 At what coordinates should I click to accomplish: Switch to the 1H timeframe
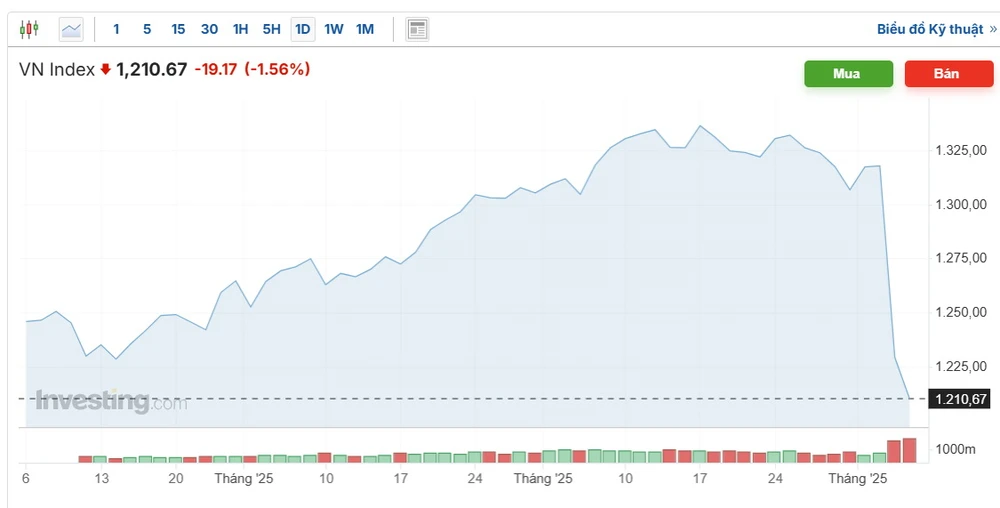tap(240, 29)
